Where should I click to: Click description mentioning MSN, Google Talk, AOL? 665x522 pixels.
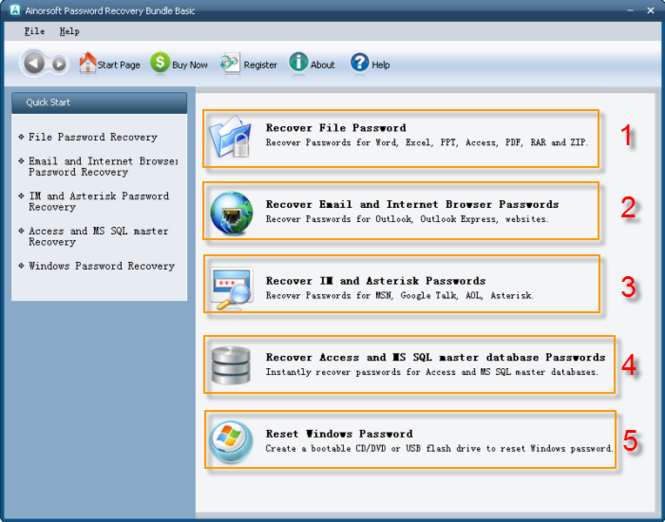400,296
